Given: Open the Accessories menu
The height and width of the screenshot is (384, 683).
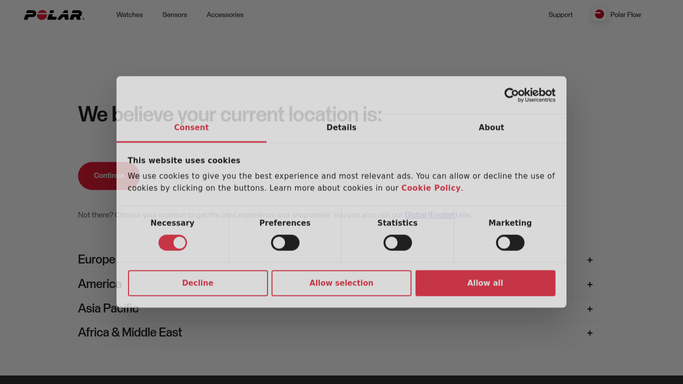Looking at the screenshot, I should click(x=225, y=15).
